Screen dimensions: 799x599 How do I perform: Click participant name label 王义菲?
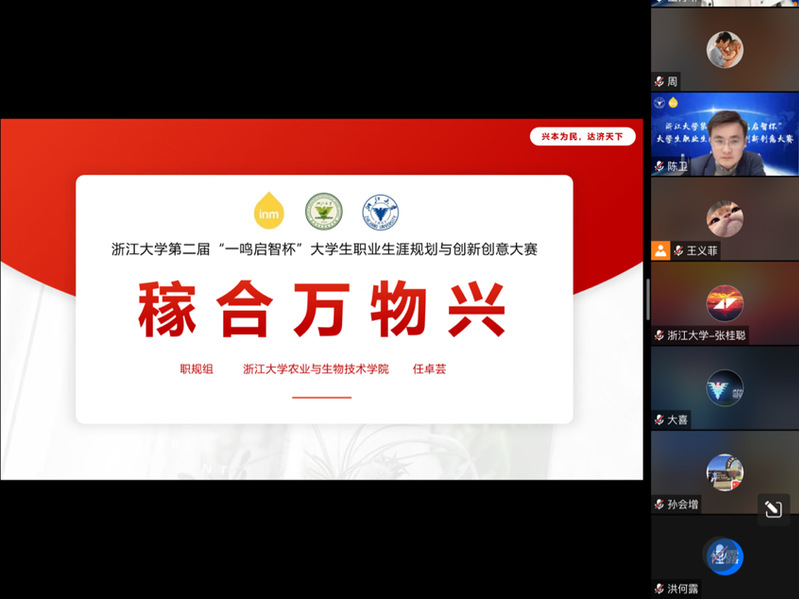click(x=702, y=251)
